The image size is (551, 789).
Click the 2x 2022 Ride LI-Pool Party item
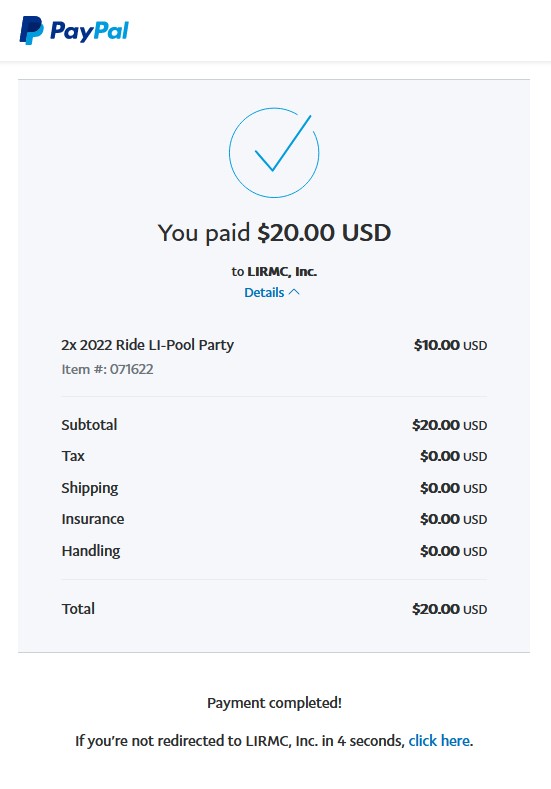click(147, 345)
